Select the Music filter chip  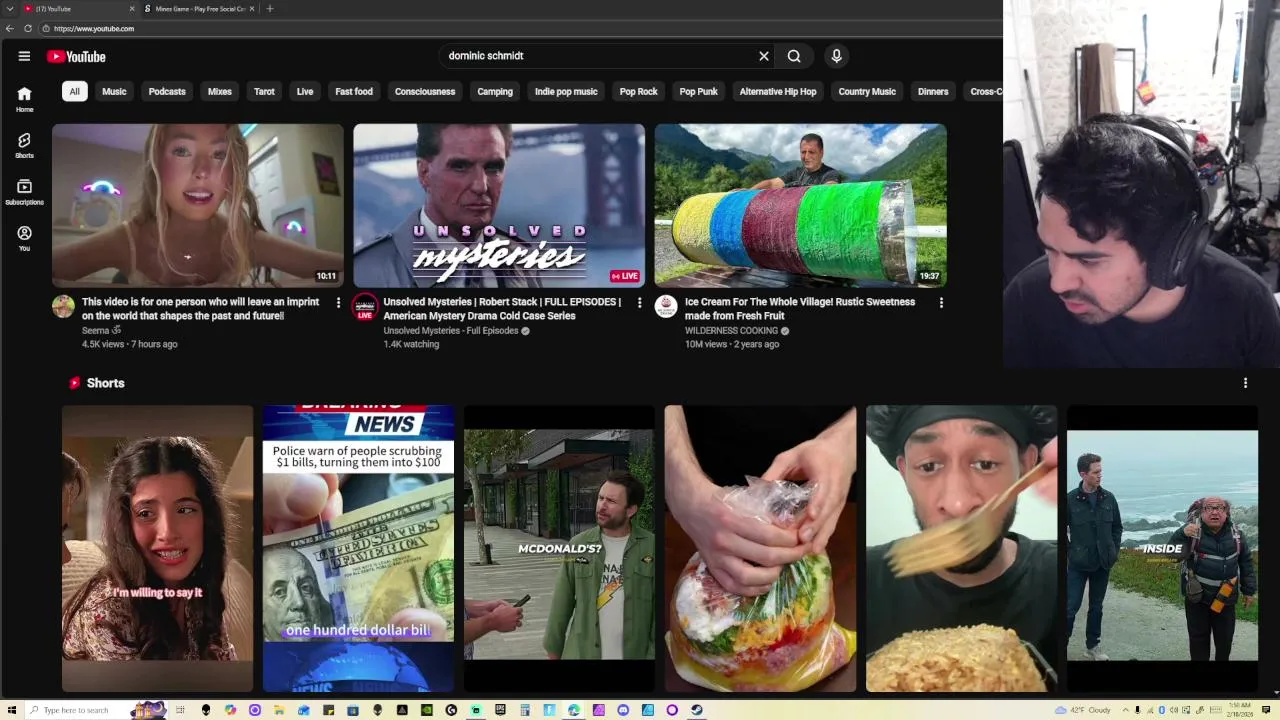click(114, 91)
